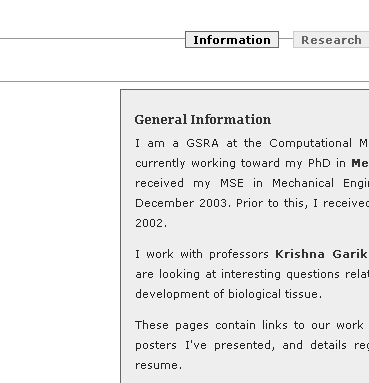Click the line connecting Information and Research tabs

[286, 39]
